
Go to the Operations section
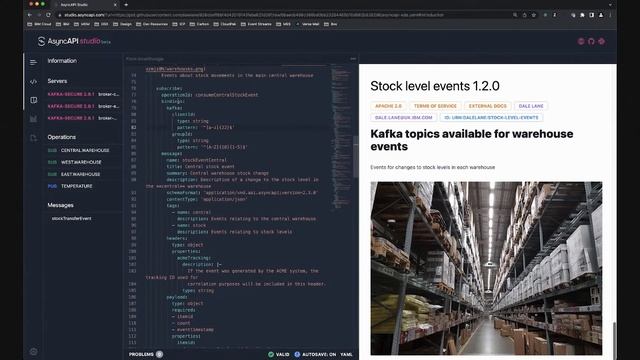point(62,137)
